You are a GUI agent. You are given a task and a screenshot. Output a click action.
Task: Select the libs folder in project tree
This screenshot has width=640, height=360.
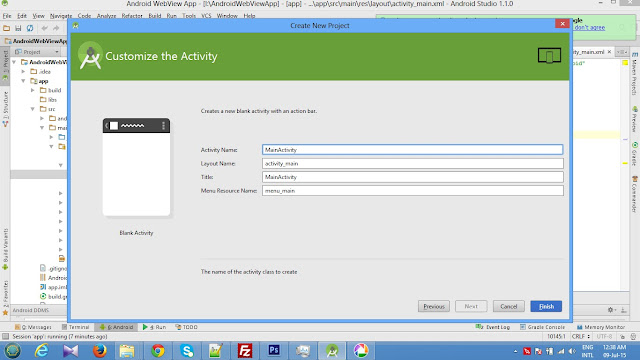click(48, 100)
